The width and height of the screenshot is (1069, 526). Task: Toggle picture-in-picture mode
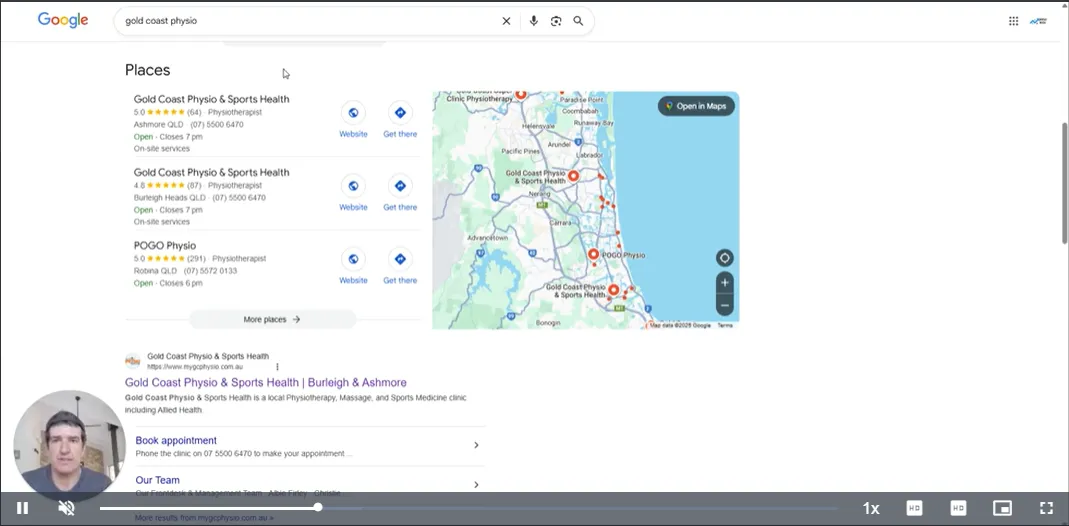(x=1002, y=508)
